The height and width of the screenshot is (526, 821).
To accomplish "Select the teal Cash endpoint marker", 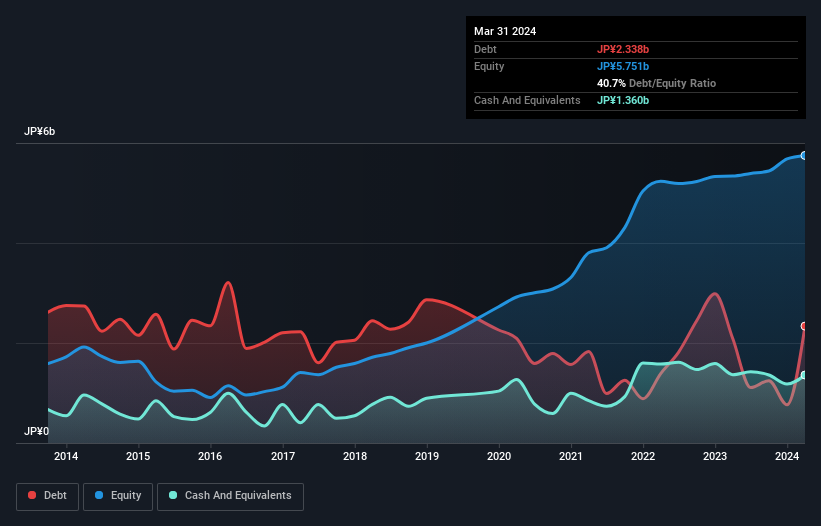I will (x=803, y=375).
